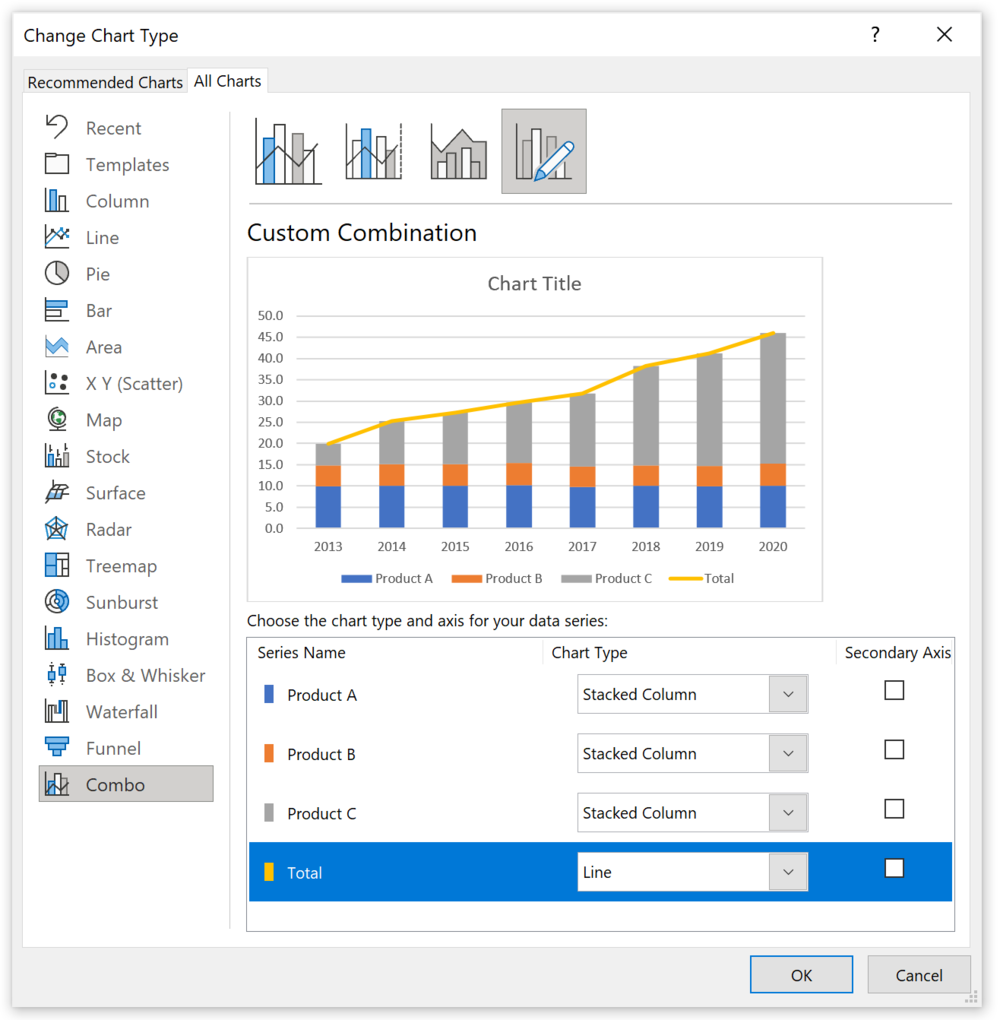The width and height of the screenshot is (1000, 1020).
Task: Choose the Stacked Area - Clustered Column preset
Action: tap(457, 148)
